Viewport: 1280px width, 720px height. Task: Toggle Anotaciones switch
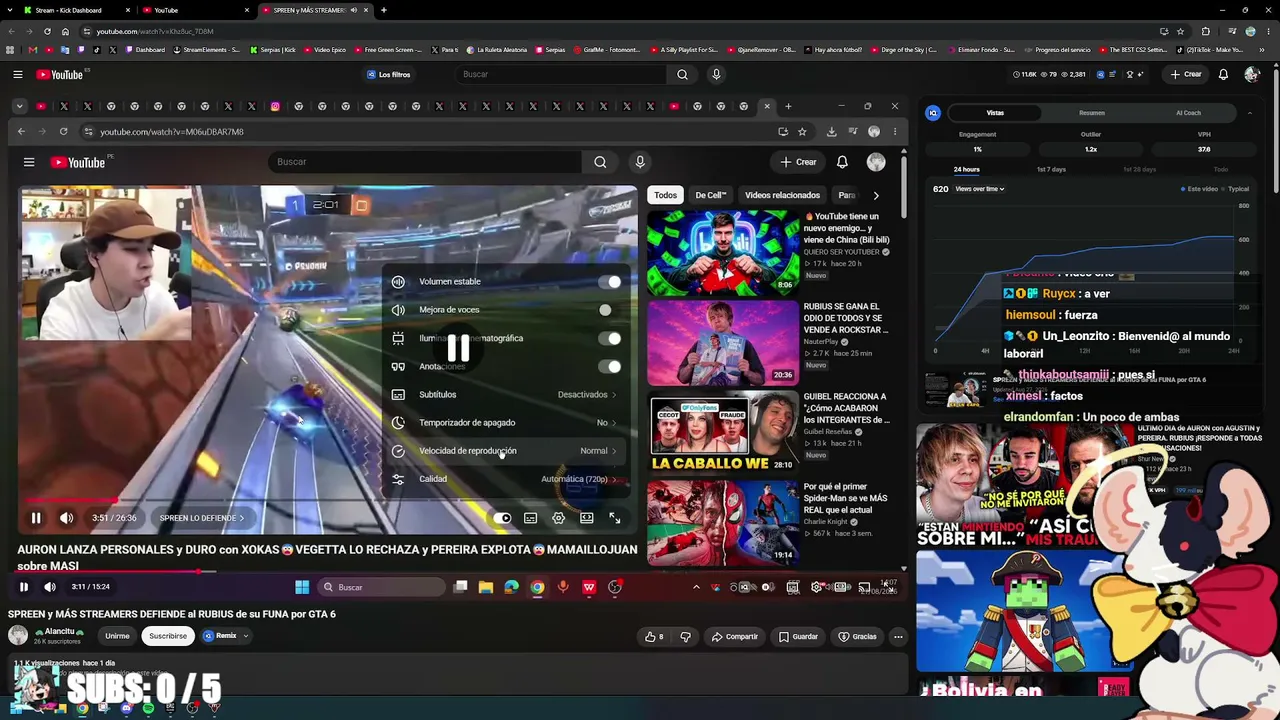click(609, 366)
